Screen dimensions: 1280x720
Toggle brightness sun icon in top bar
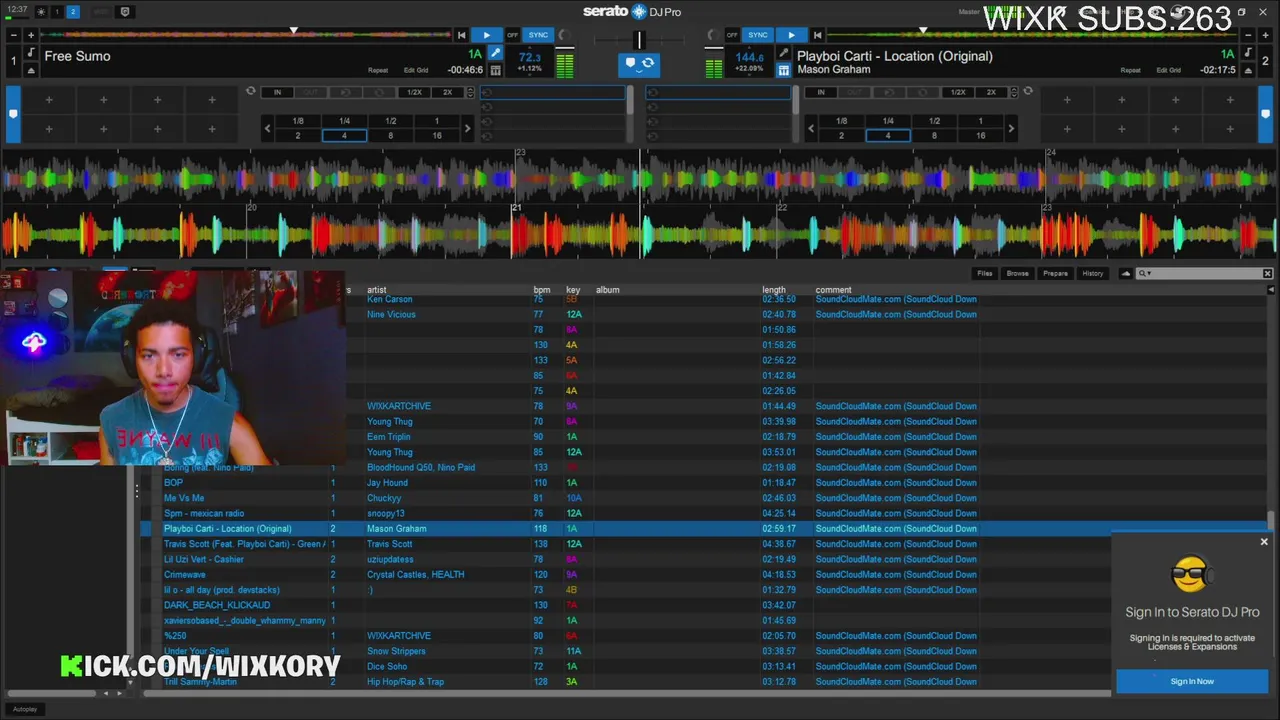pyautogui.click(x=41, y=12)
